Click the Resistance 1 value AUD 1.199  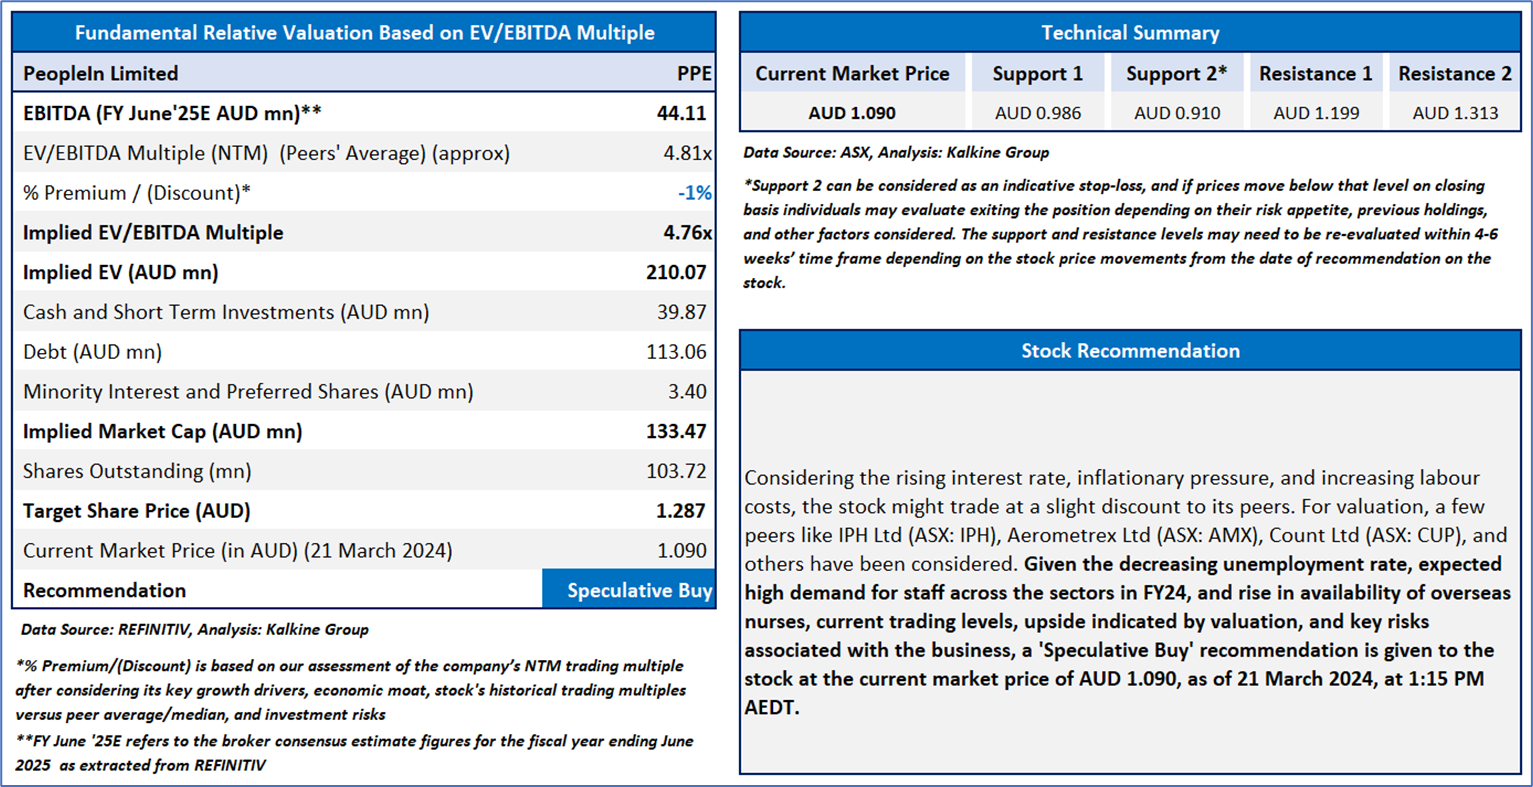(x=1316, y=113)
